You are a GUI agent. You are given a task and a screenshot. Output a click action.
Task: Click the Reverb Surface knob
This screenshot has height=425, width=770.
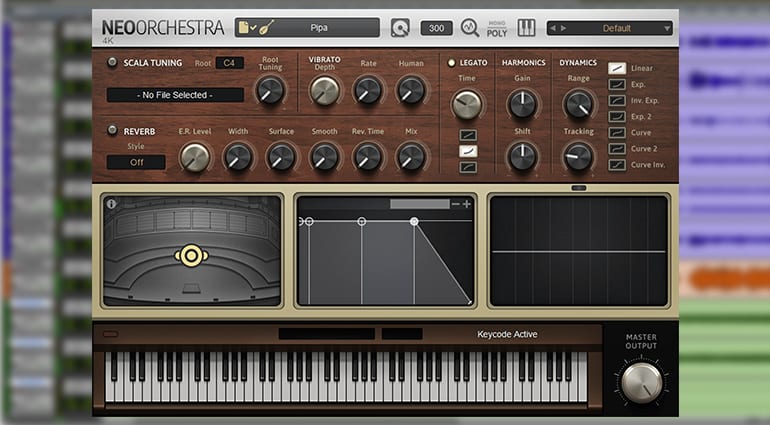281,158
